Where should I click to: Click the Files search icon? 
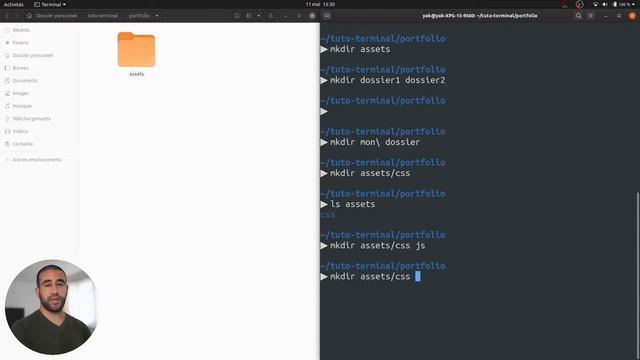click(x=237, y=16)
